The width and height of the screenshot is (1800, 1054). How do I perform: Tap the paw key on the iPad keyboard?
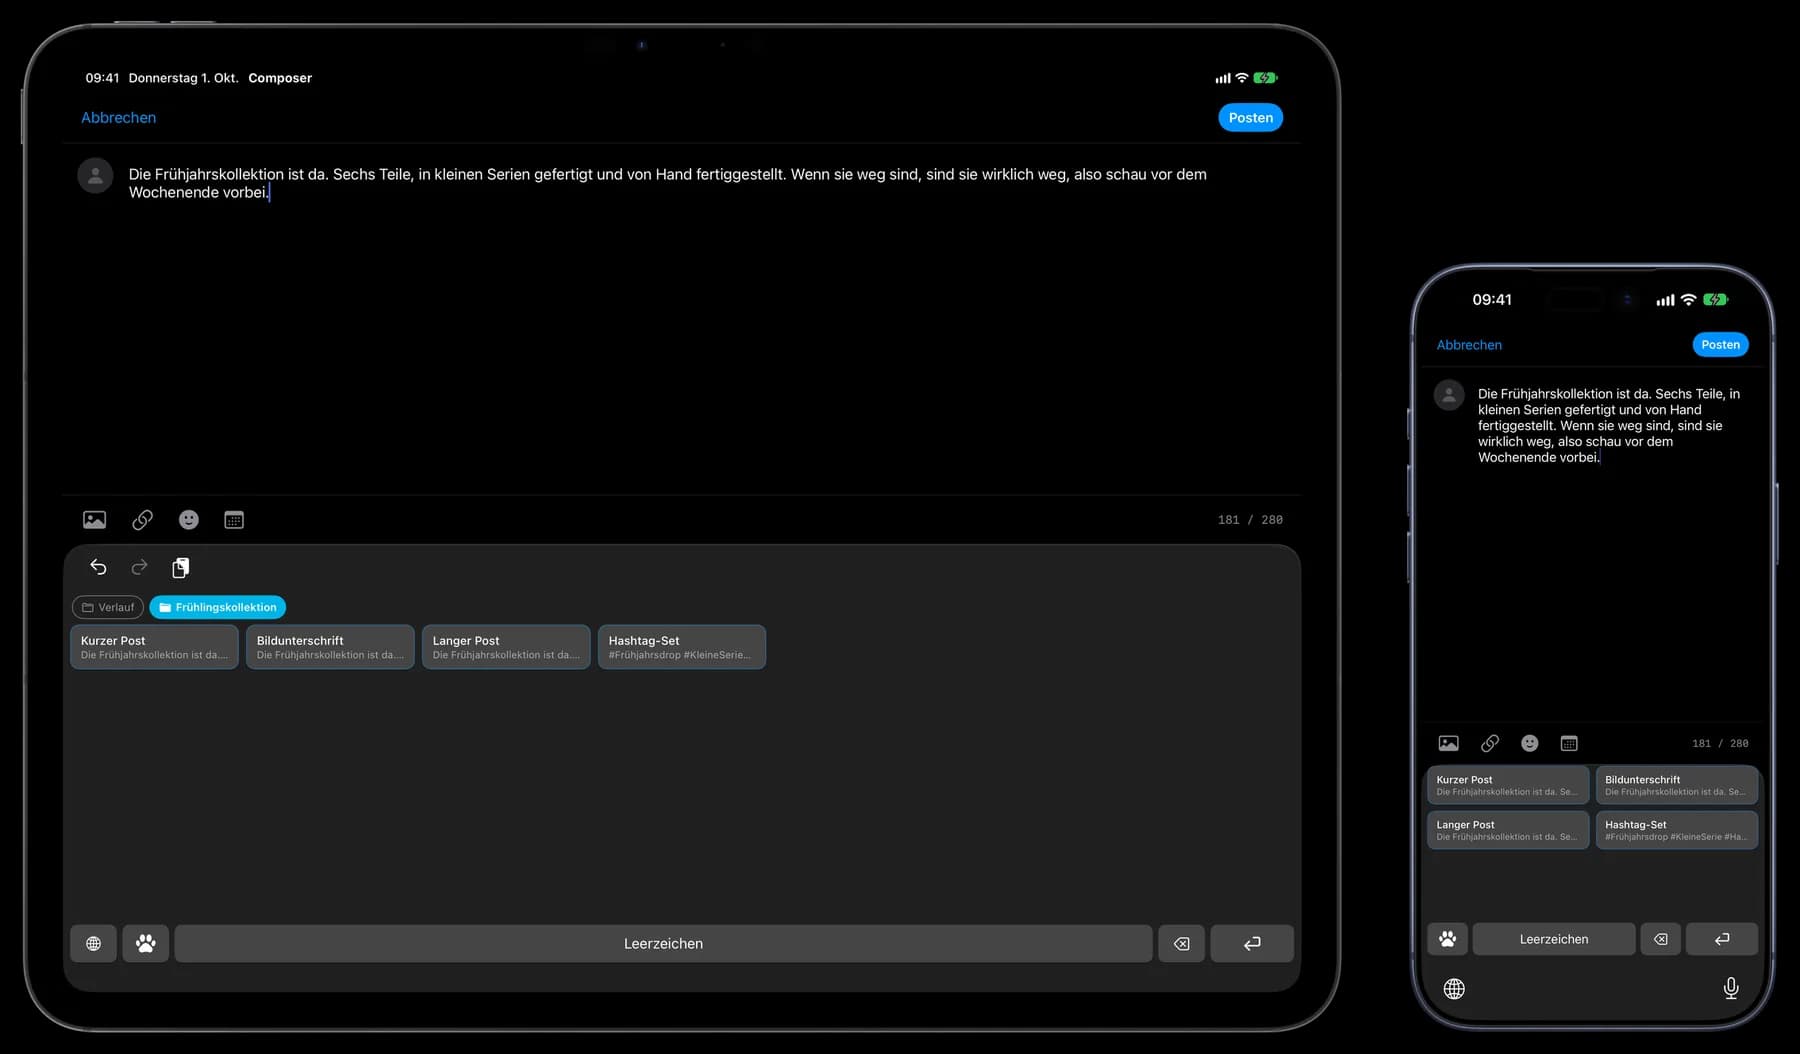(146, 944)
